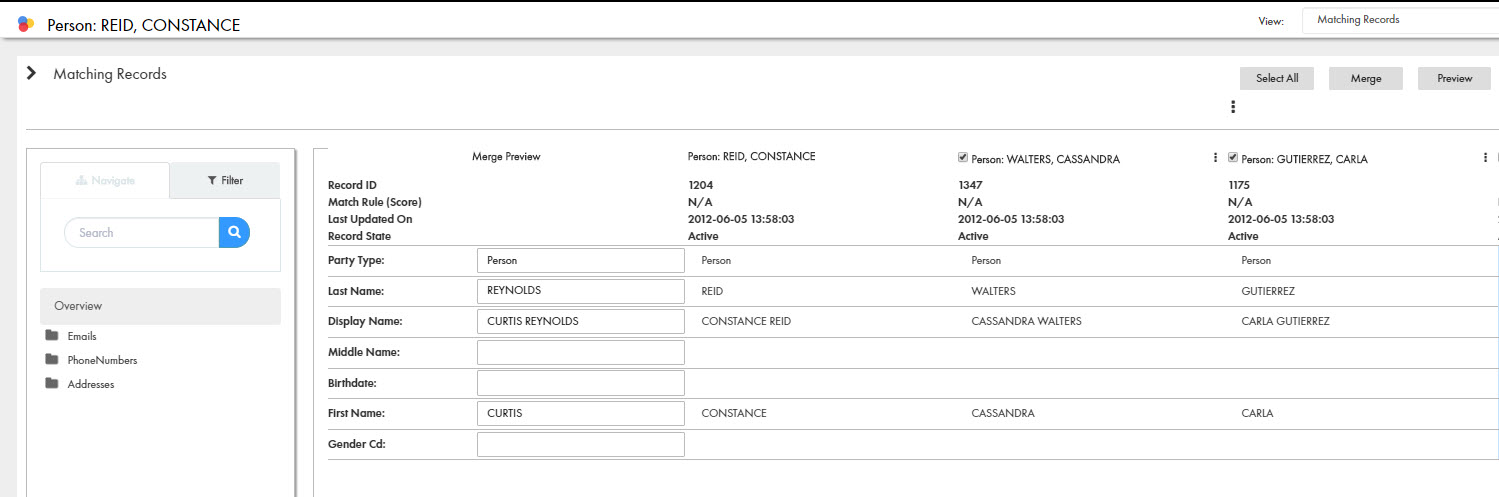Click the magnifier search button
This screenshot has width=1499, height=497.
[x=234, y=232]
